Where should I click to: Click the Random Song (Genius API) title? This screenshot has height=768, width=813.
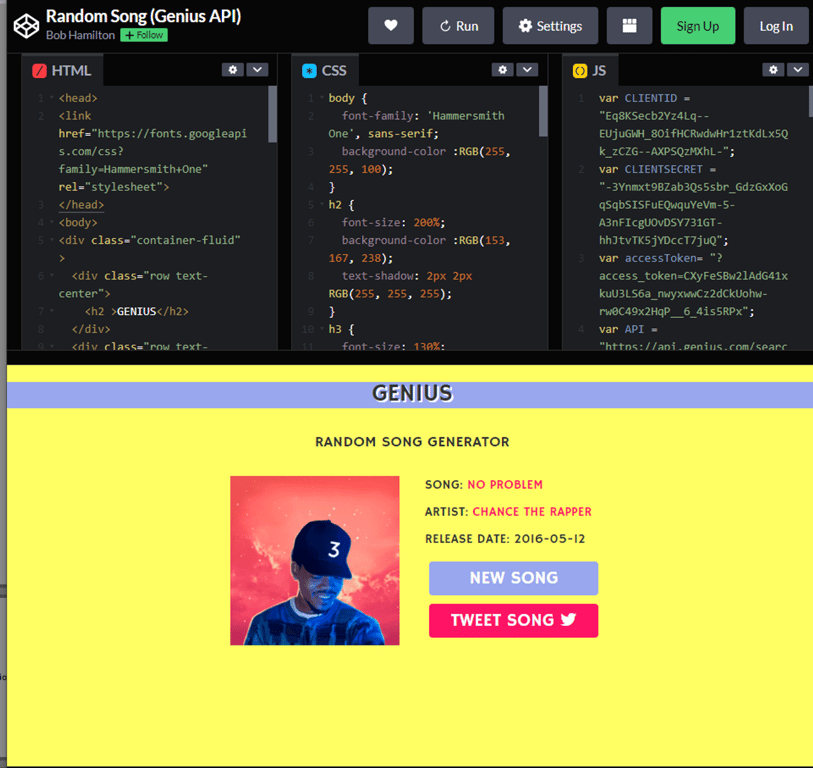(144, 16)
